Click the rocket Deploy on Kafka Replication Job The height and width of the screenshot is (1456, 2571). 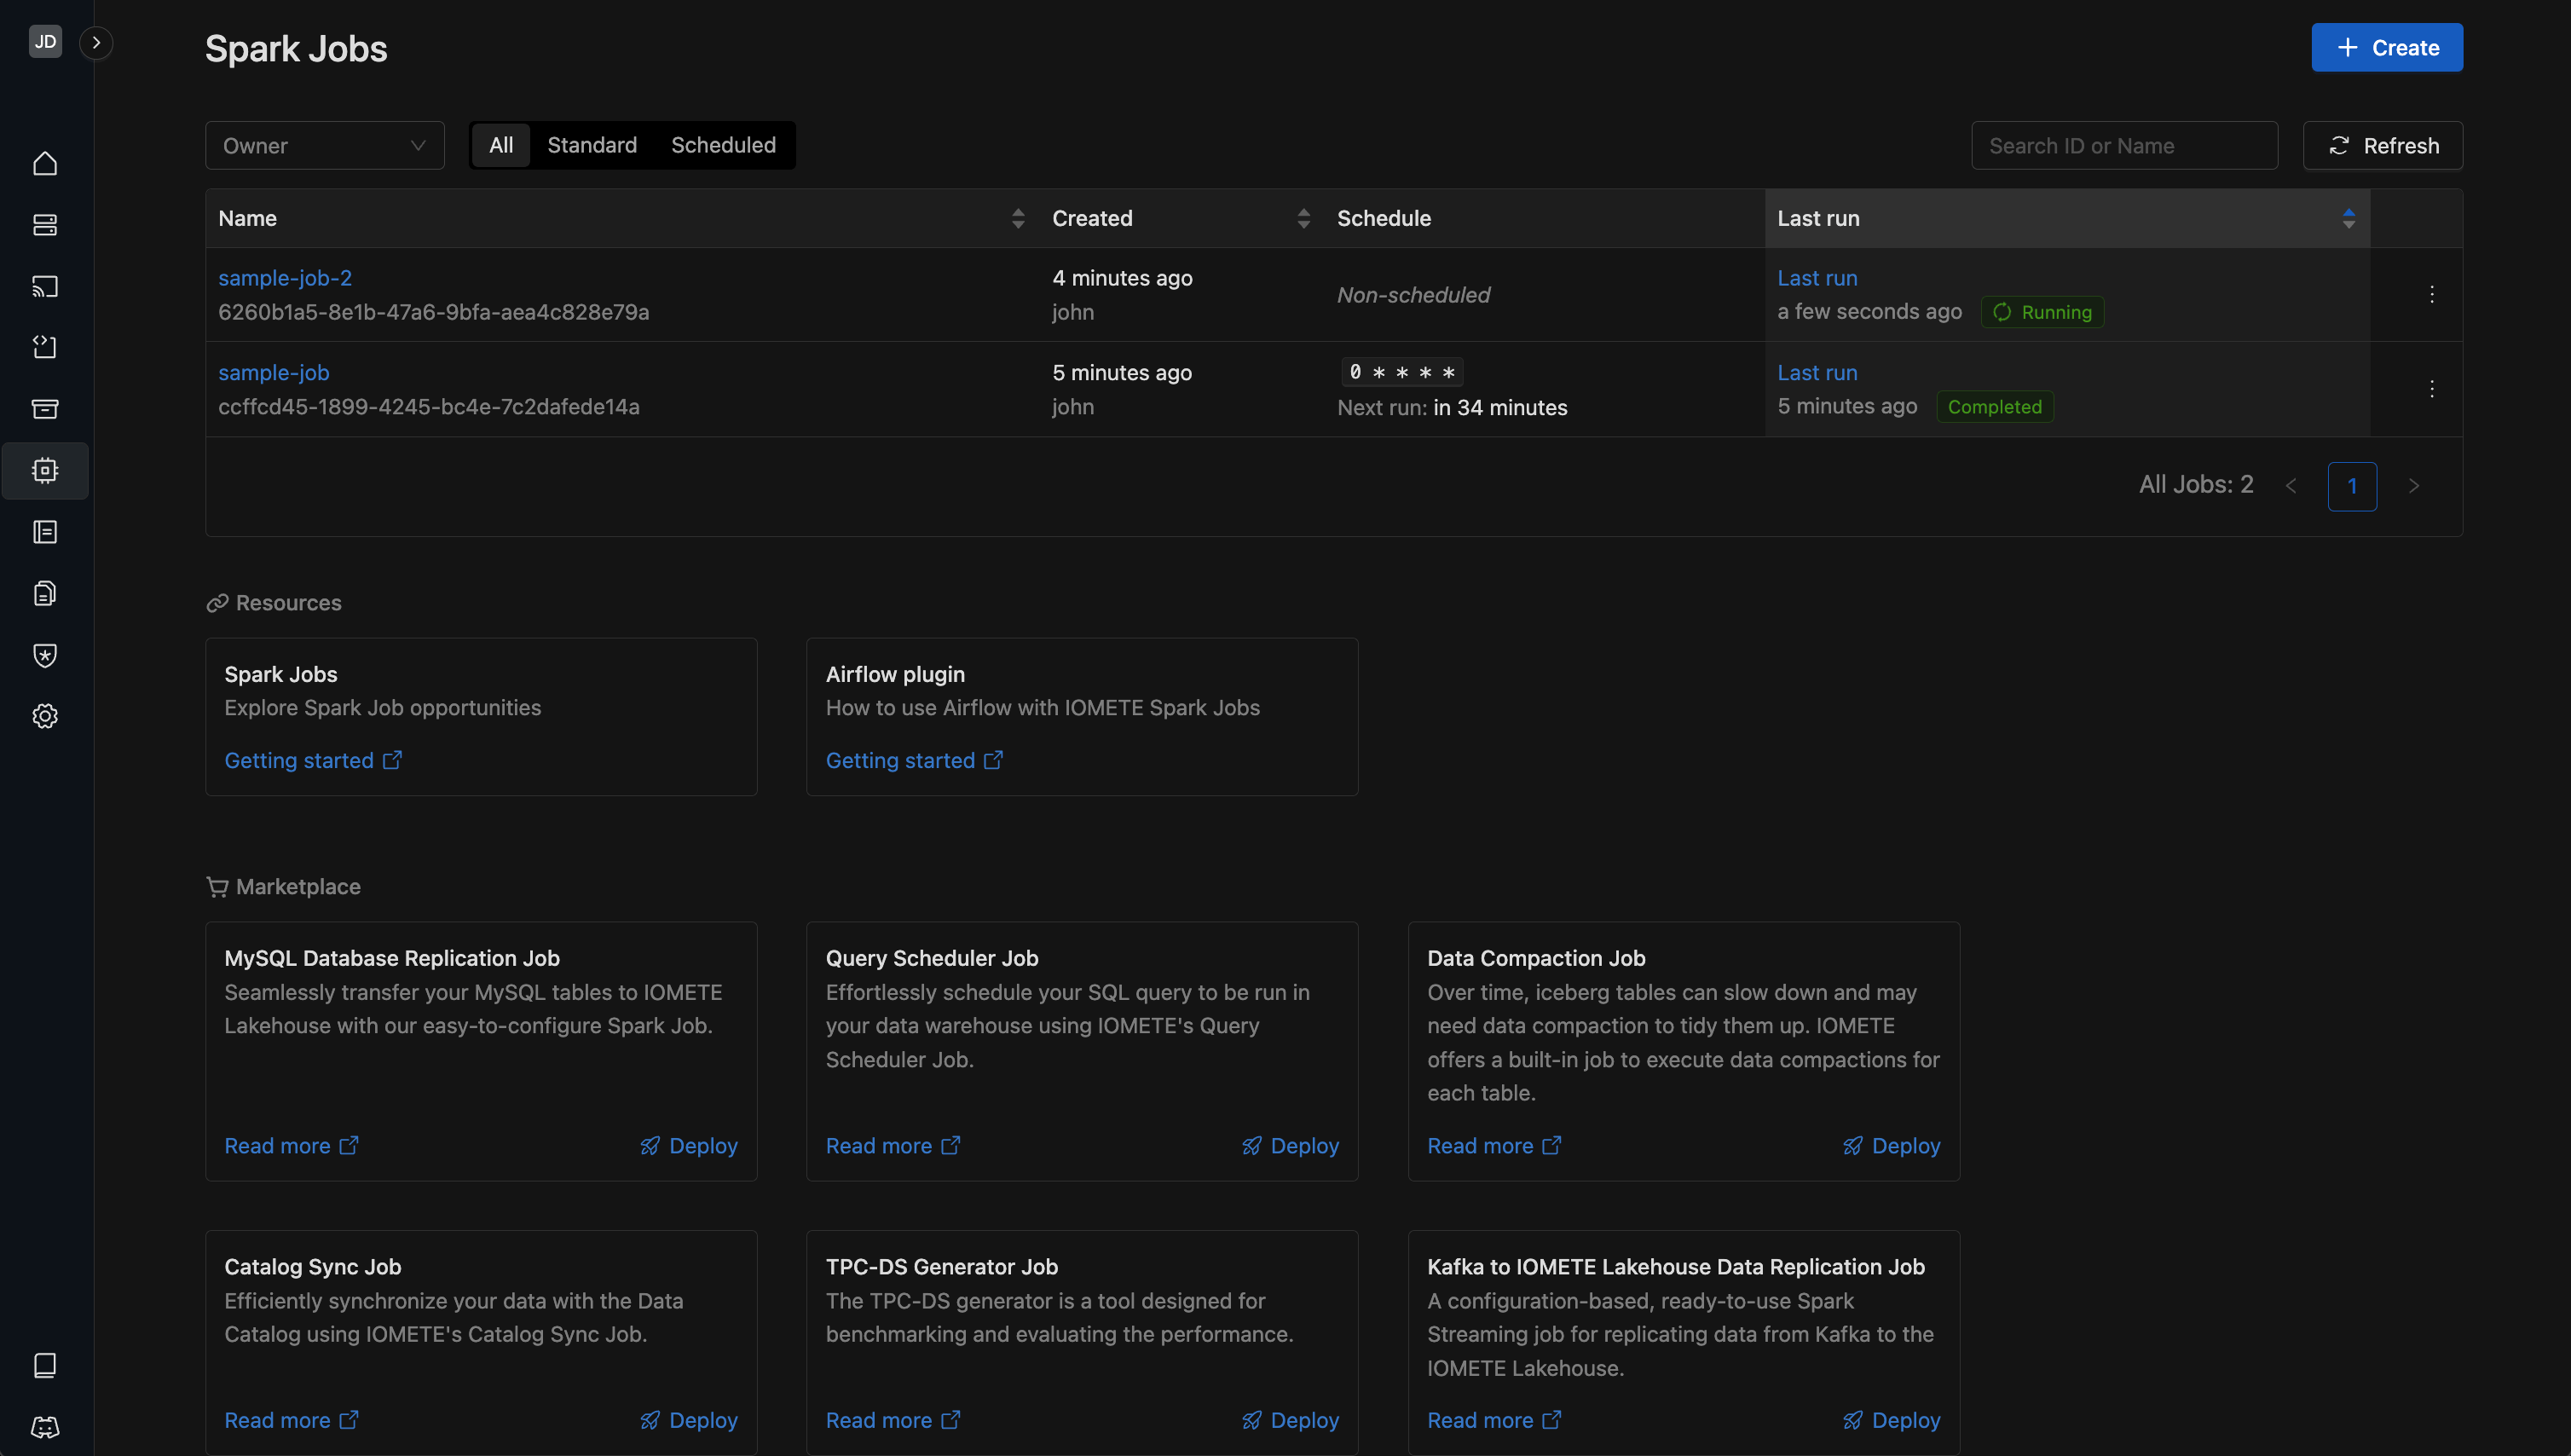[1892, 1420]
